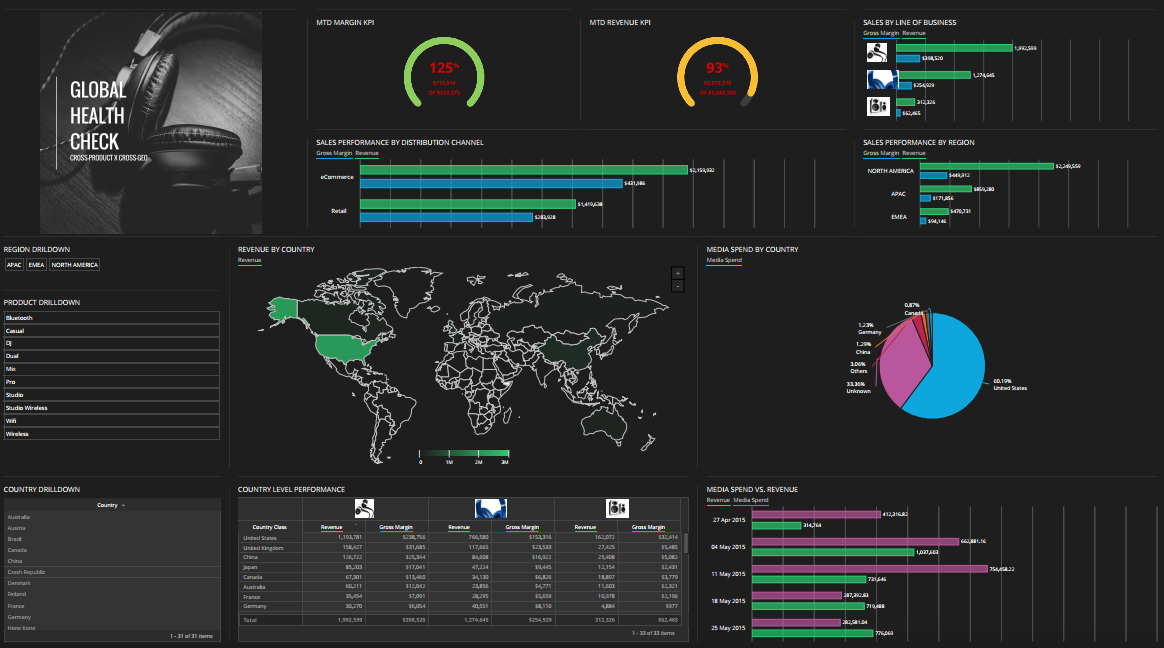The image size is (1164, 648).
Task: Click United States on the world map
Action: point(345,347)
